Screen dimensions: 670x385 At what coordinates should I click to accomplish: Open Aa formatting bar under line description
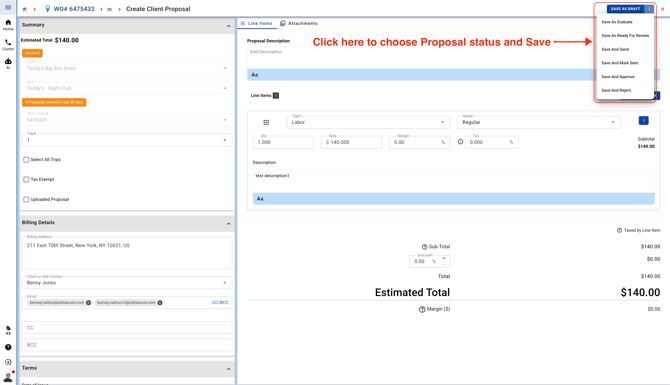click(260, 199)
